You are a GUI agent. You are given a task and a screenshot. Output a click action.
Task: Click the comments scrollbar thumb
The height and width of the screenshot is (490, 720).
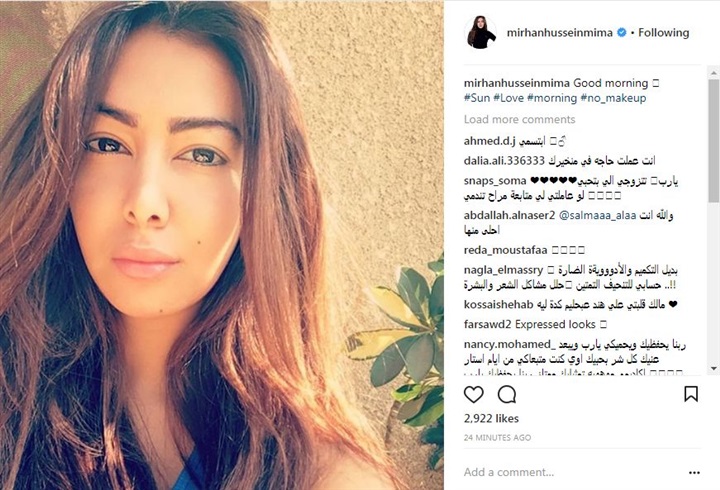[714, 140]
